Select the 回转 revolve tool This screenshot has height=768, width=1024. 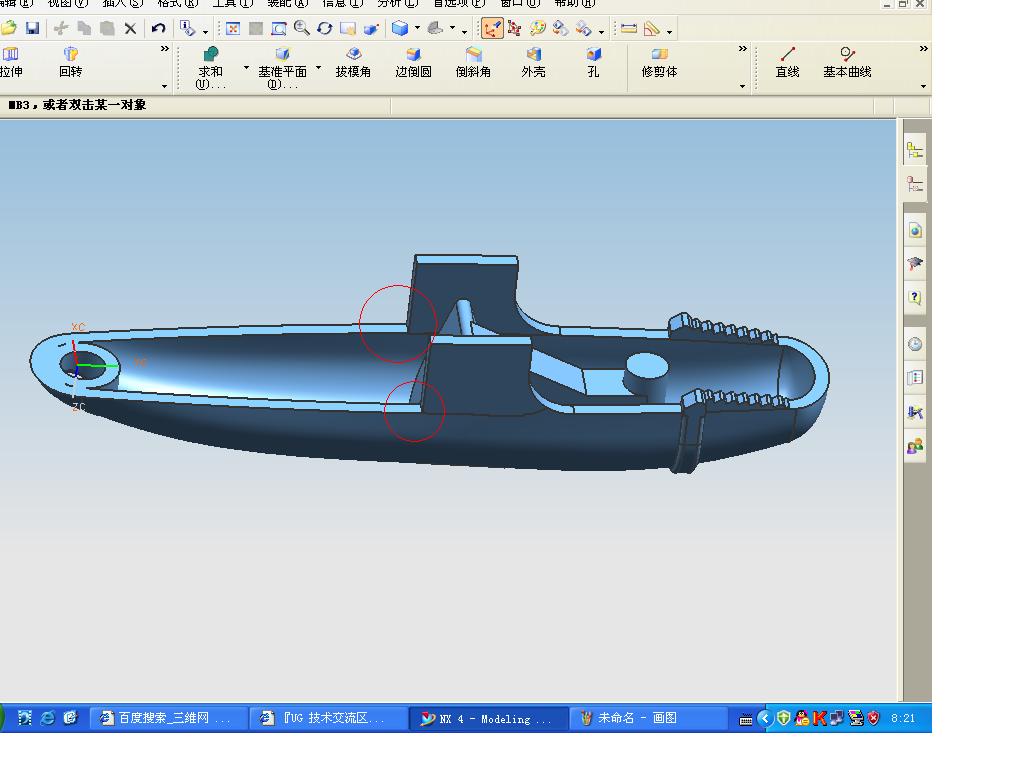coord(71,63)
